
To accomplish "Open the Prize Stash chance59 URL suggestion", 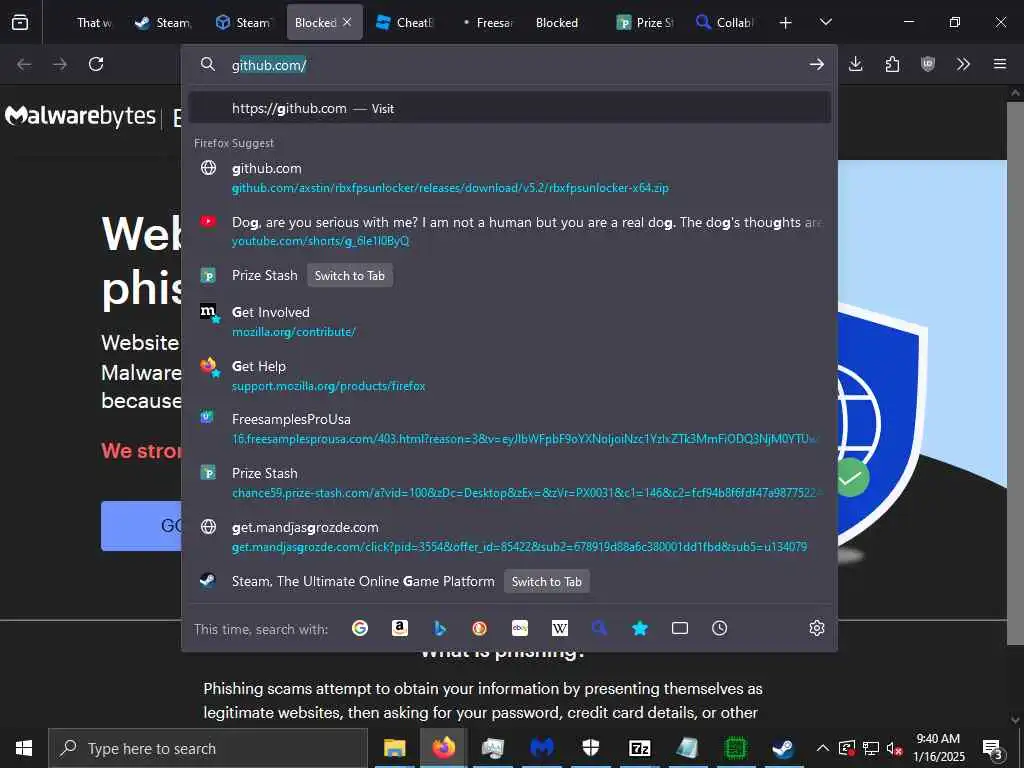I will pyautogui.click(x=509, y=483).
